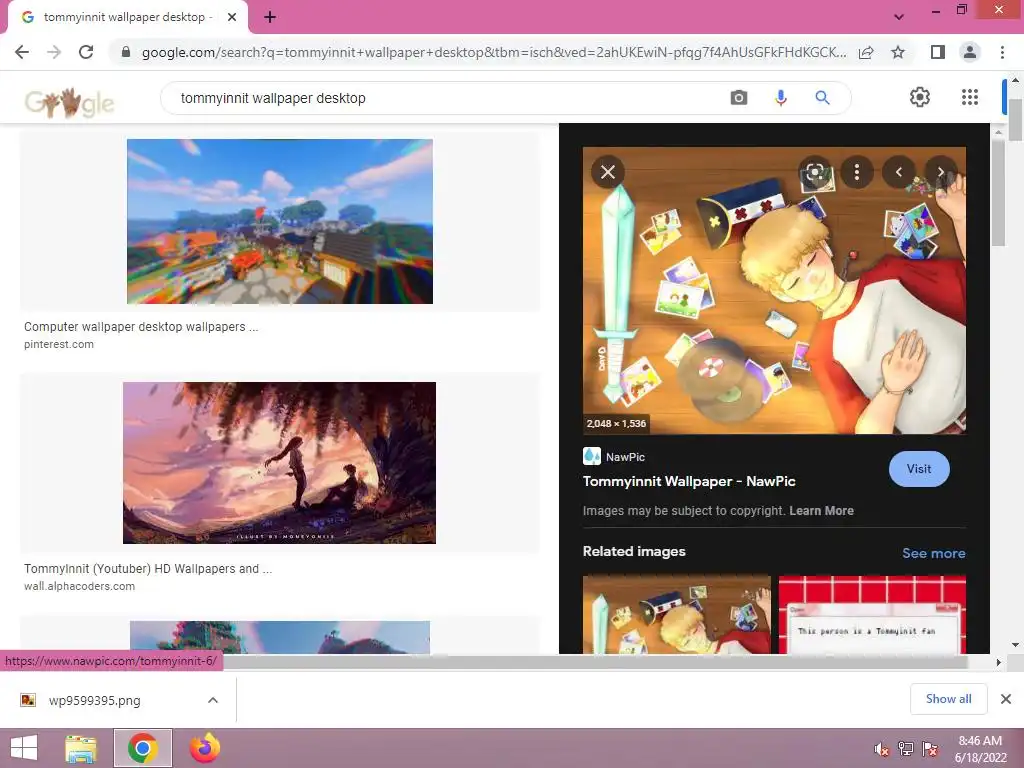This screenshot has height=768, width=1024.
Task: Share this page from address bar
Action: tap(866, 52)
